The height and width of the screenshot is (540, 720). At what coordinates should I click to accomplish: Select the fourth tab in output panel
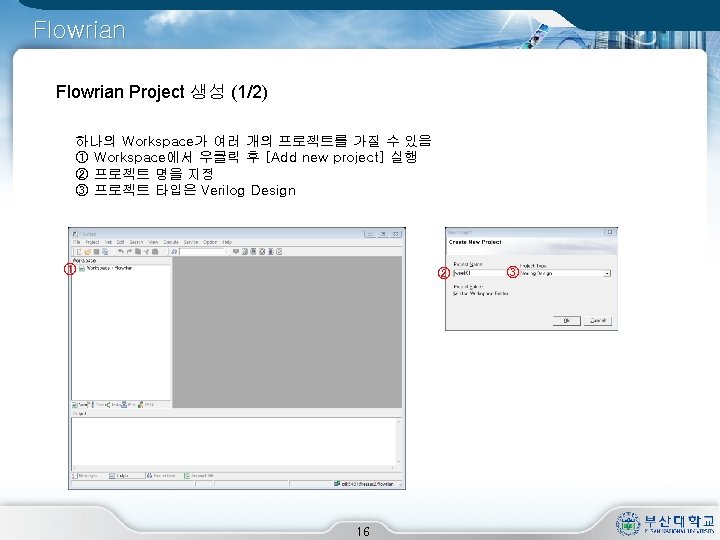click(x=199, y=476)
